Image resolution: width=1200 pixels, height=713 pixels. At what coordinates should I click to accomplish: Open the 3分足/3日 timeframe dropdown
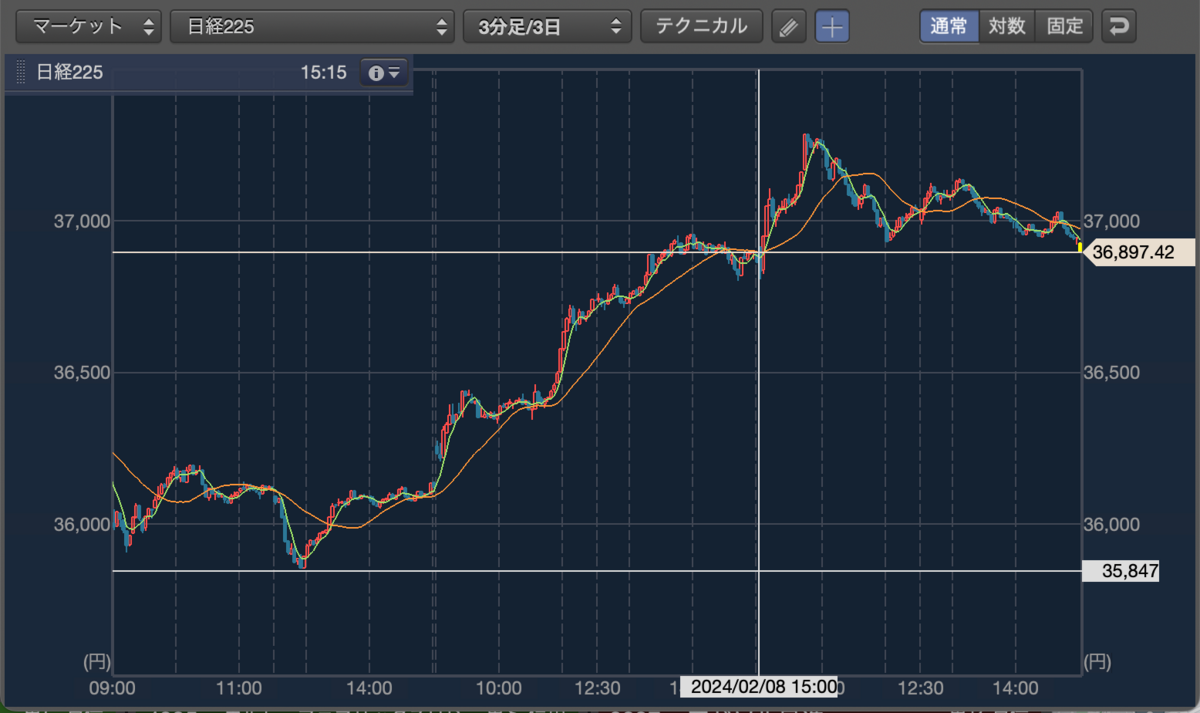pos(547,27)
